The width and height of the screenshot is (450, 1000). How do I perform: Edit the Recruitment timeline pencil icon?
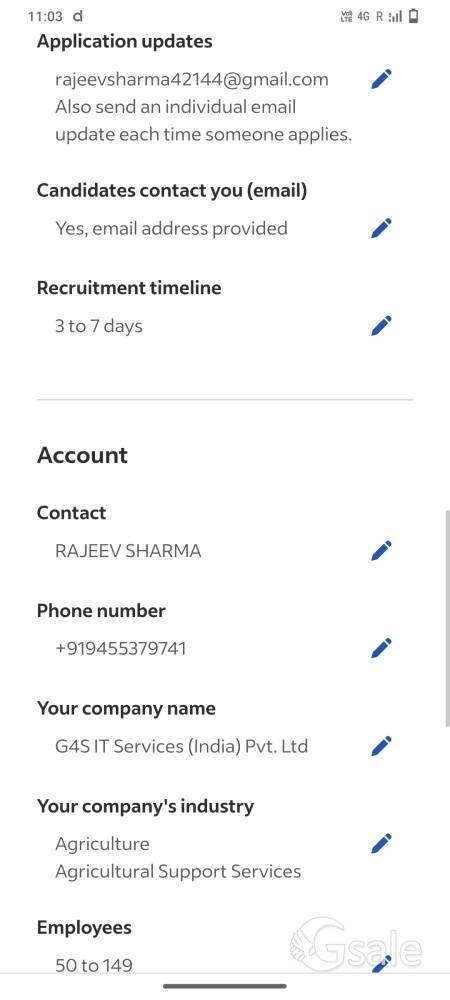[x=381, y=326]
